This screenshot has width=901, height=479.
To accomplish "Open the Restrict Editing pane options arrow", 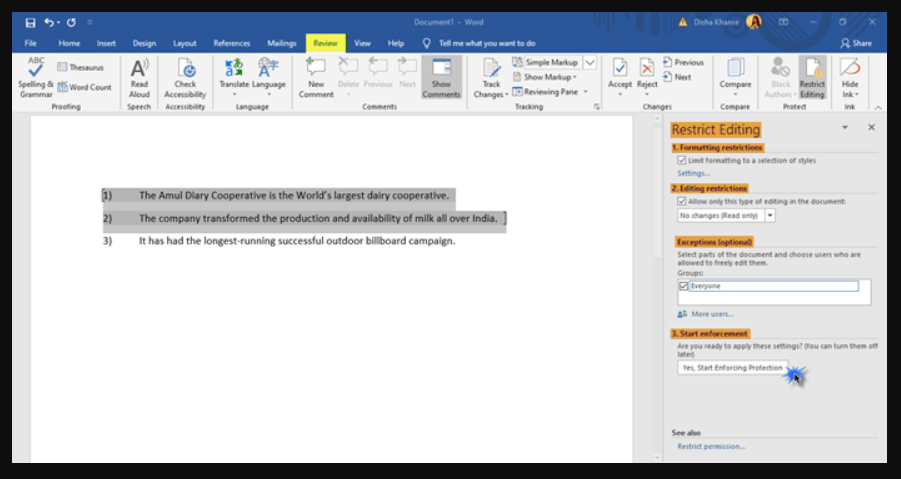I will pyautogui.click(x=845, y=128).
